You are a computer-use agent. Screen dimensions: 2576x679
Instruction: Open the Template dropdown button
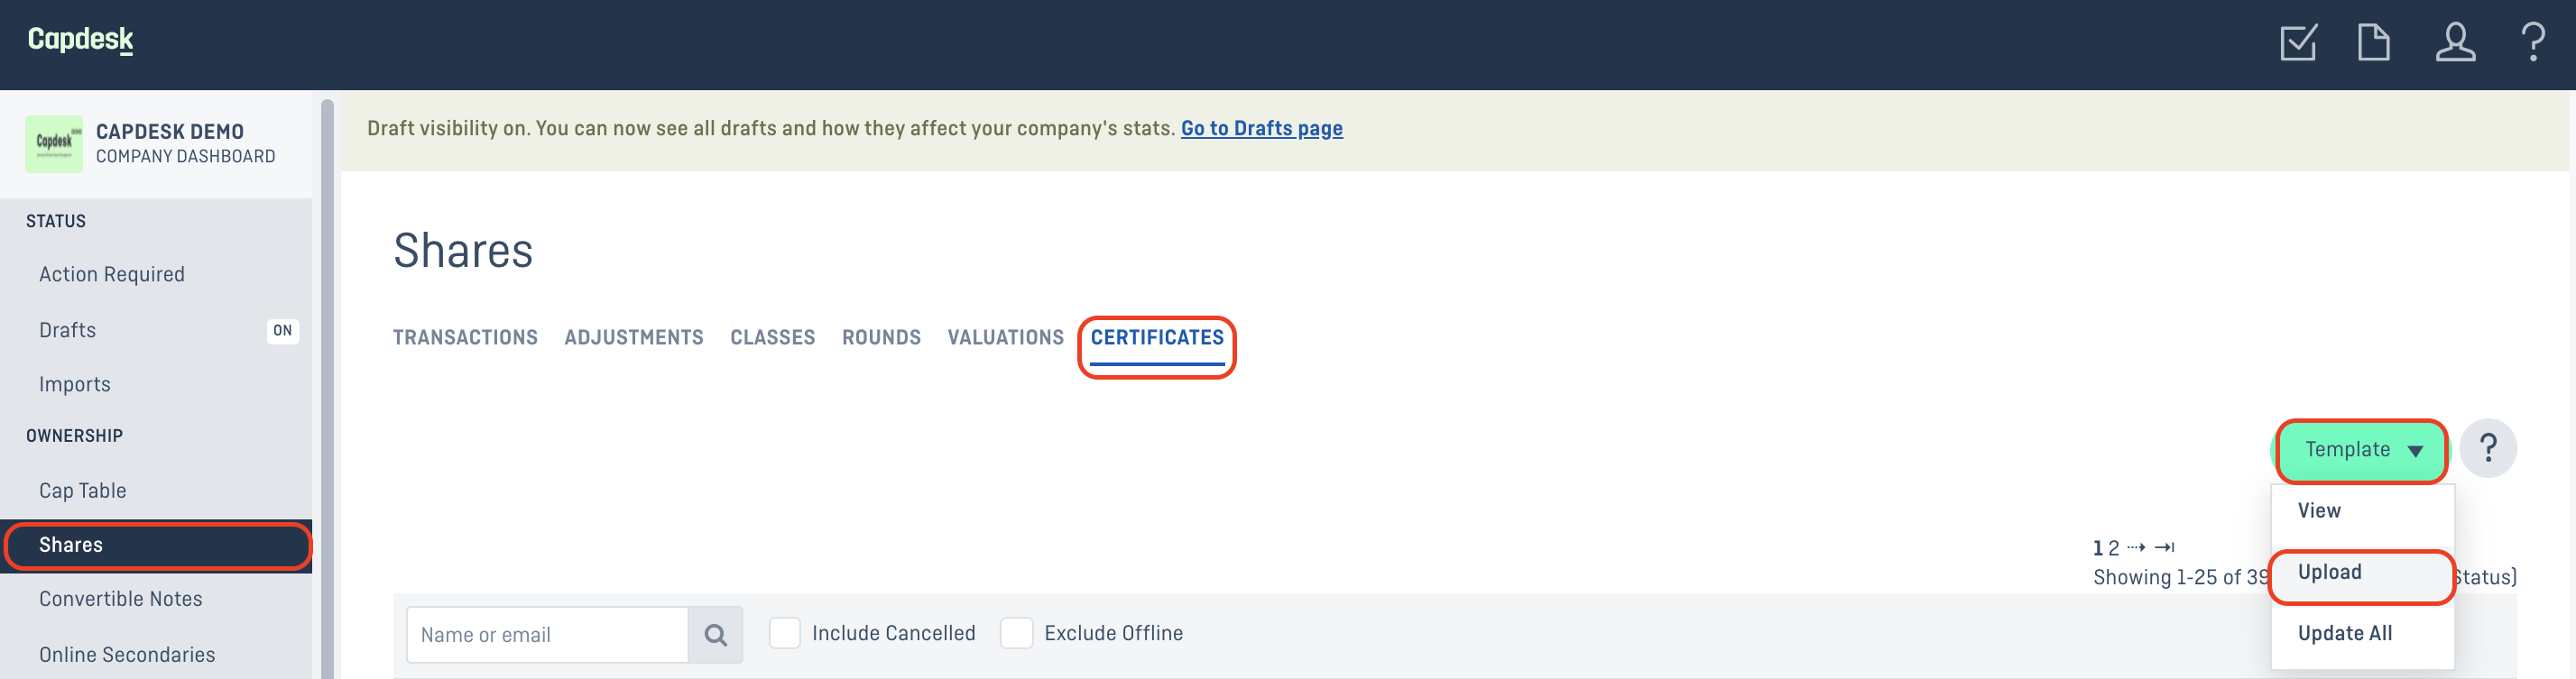[x=2361, y=450]
